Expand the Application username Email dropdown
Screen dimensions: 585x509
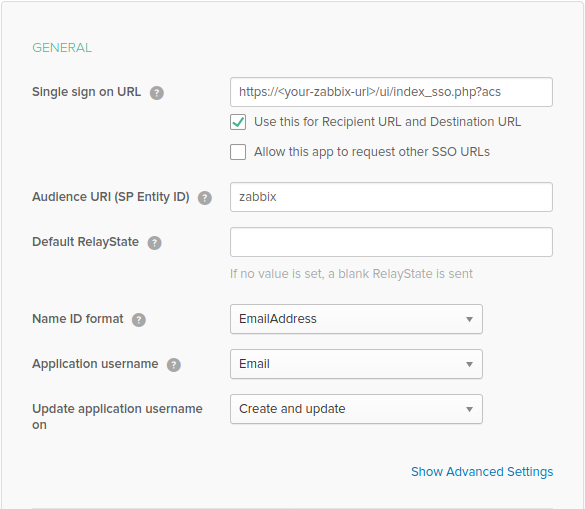pos(356,364)
